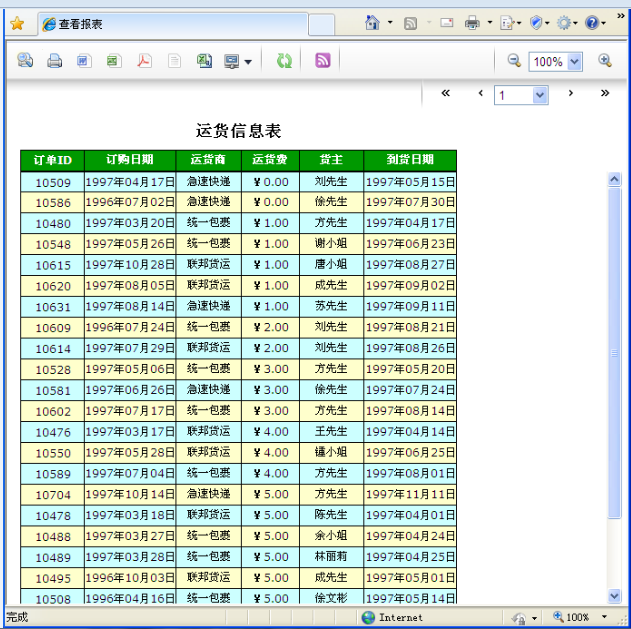Click 陈先生 in row 10478
Viewport: 631px width, 629px height.
click(331, 515)
